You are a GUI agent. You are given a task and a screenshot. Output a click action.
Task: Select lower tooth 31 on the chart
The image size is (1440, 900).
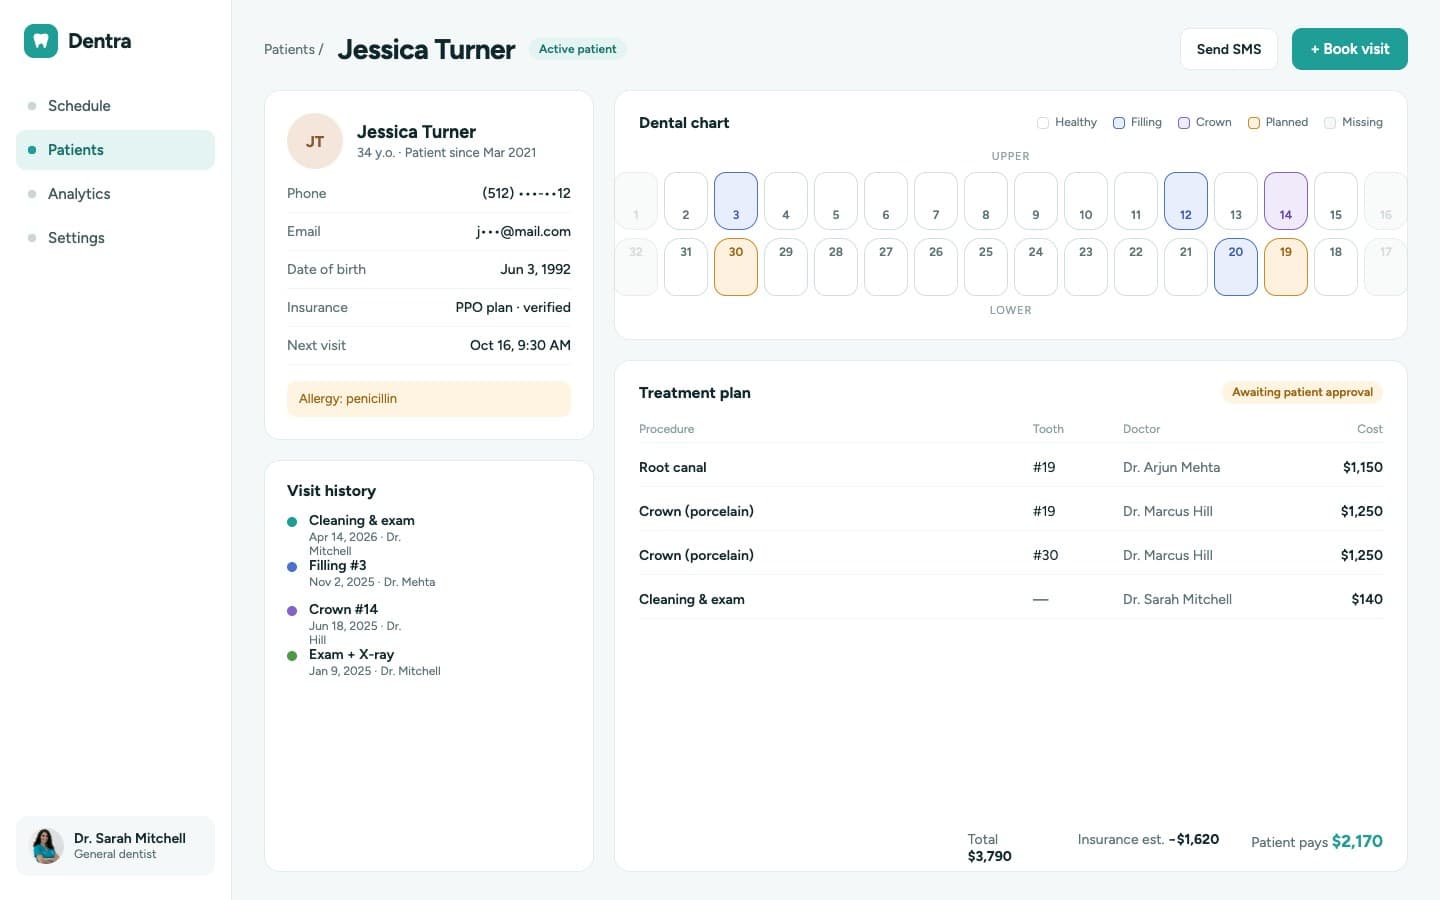(x=686, y=267)
